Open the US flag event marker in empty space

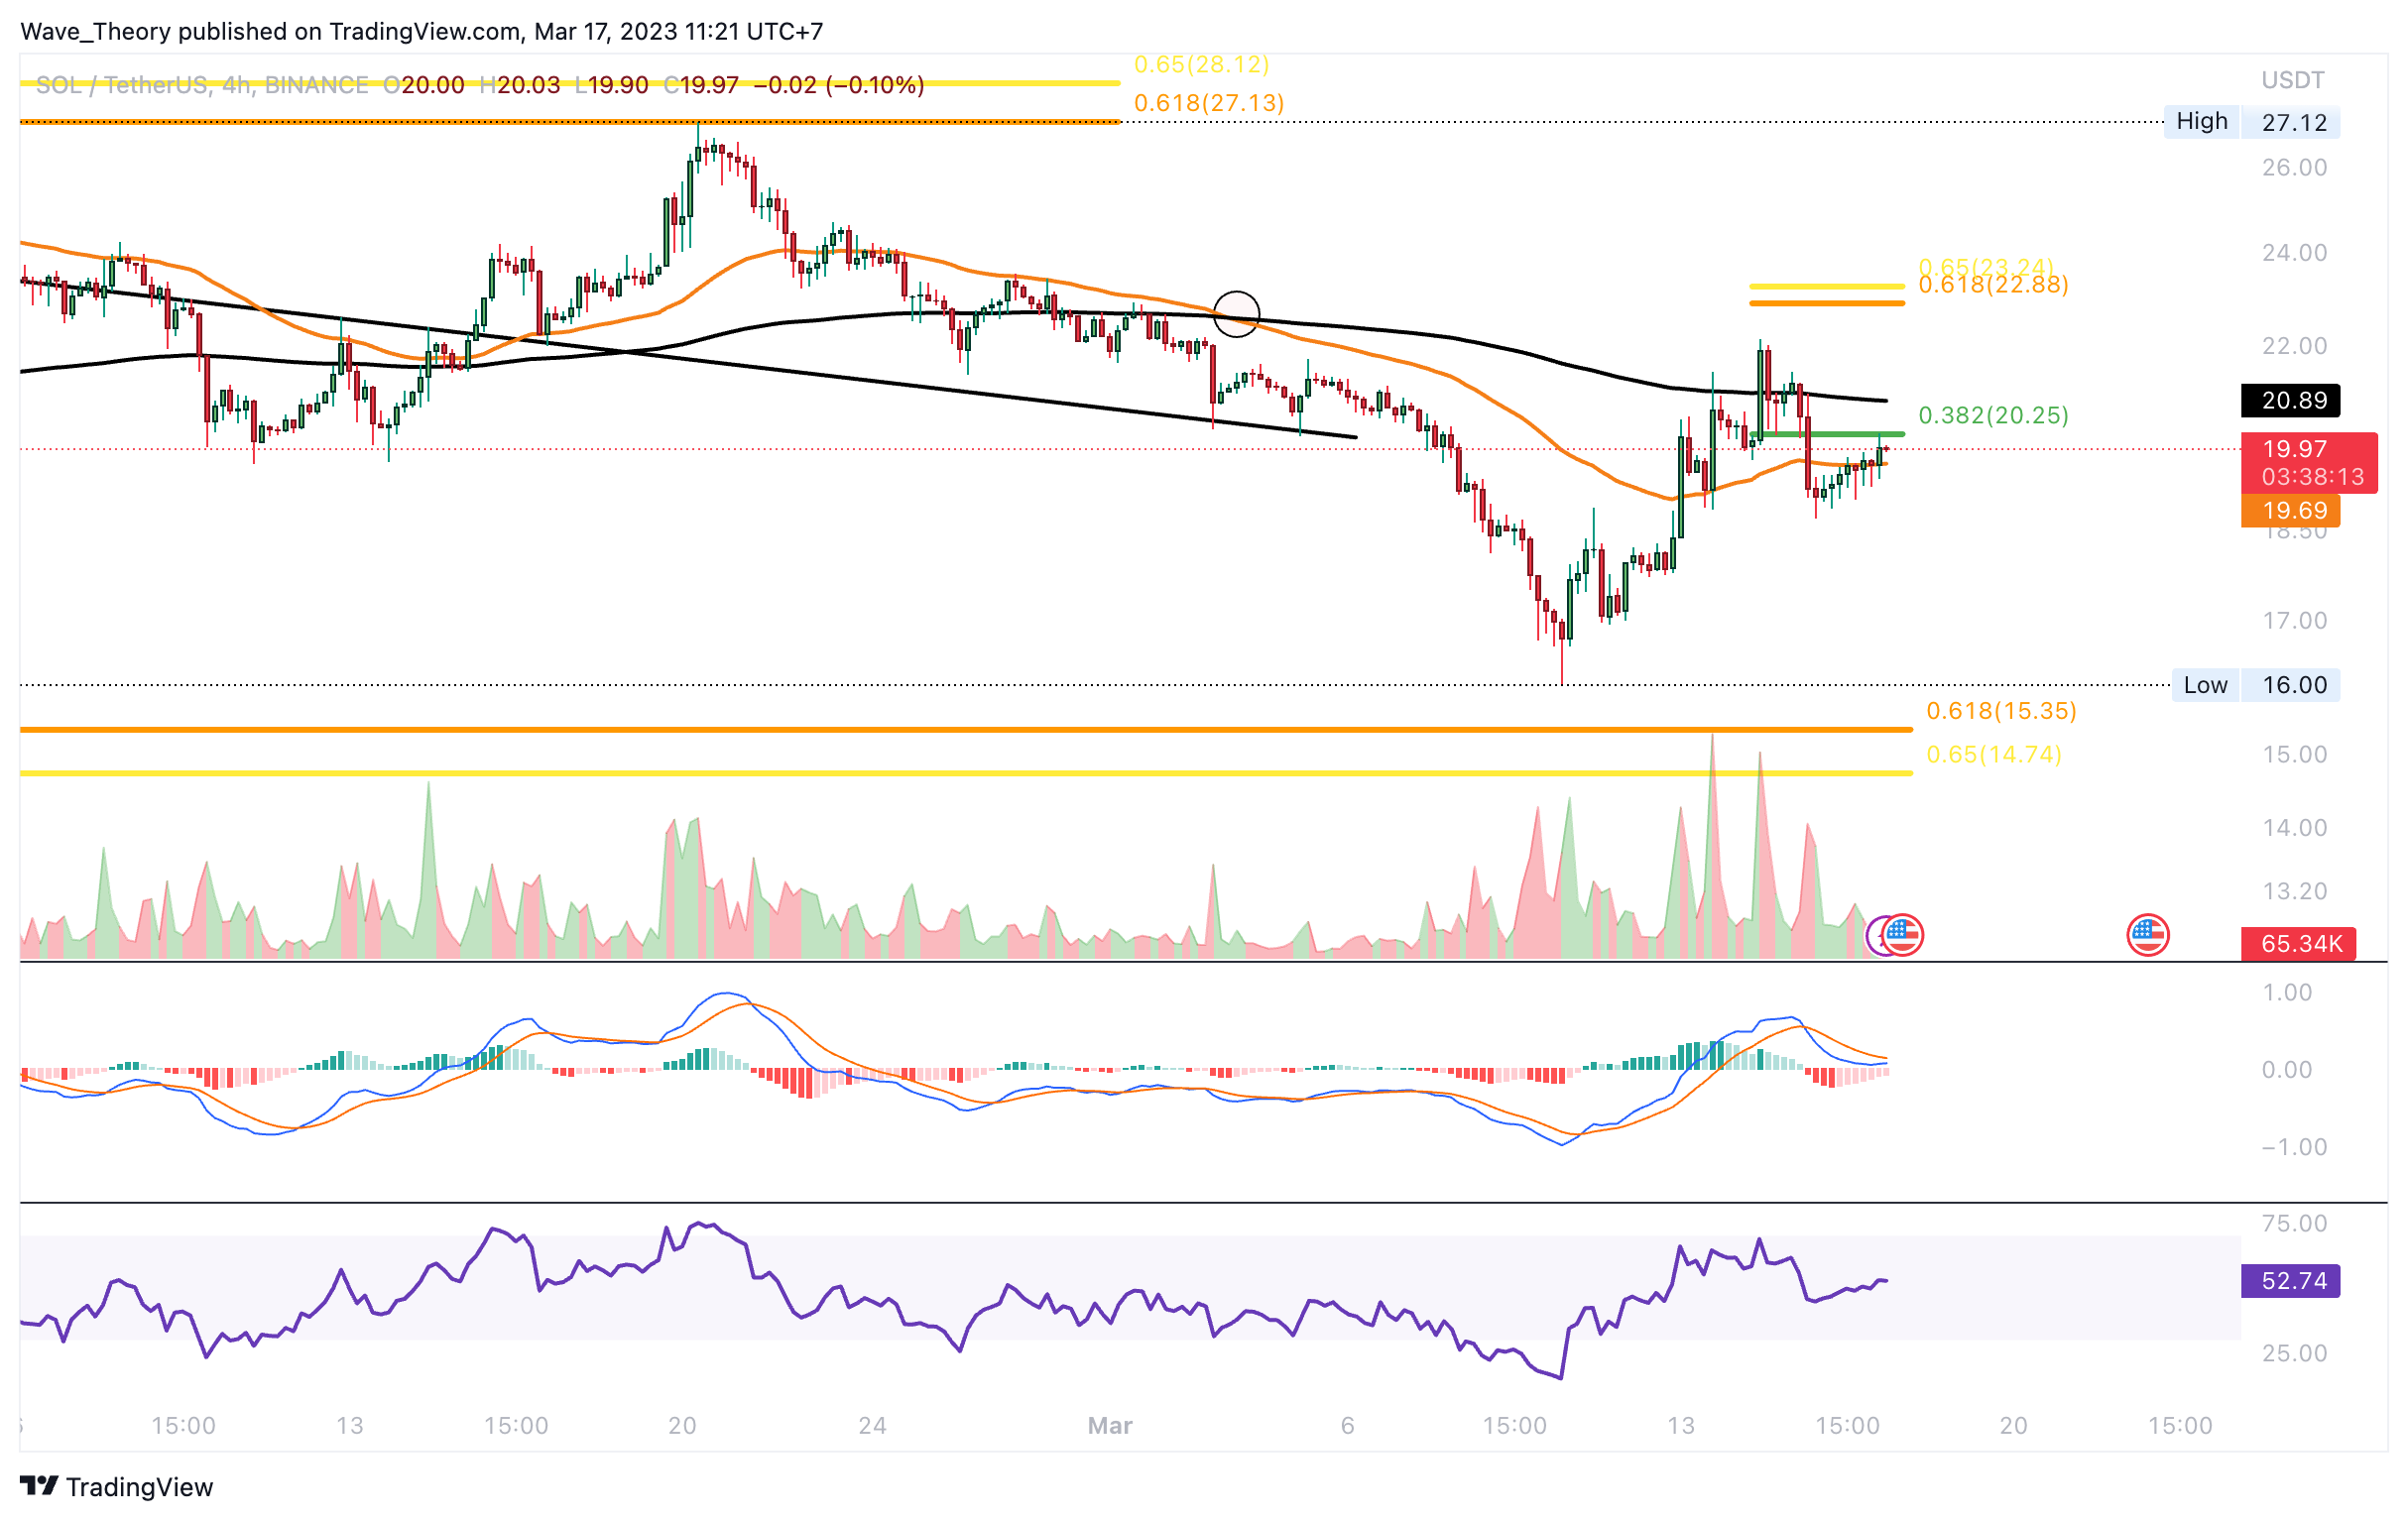2148,936
